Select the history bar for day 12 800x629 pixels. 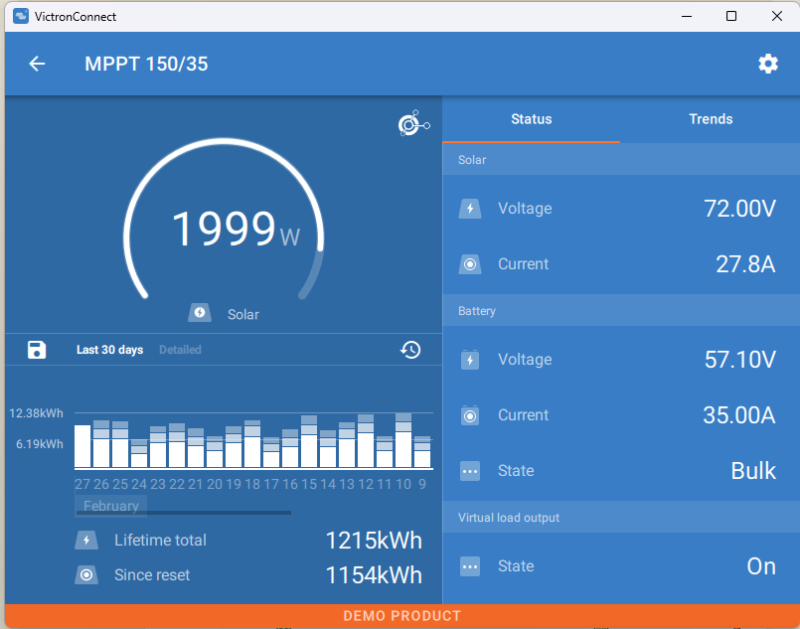coord(366,441)
